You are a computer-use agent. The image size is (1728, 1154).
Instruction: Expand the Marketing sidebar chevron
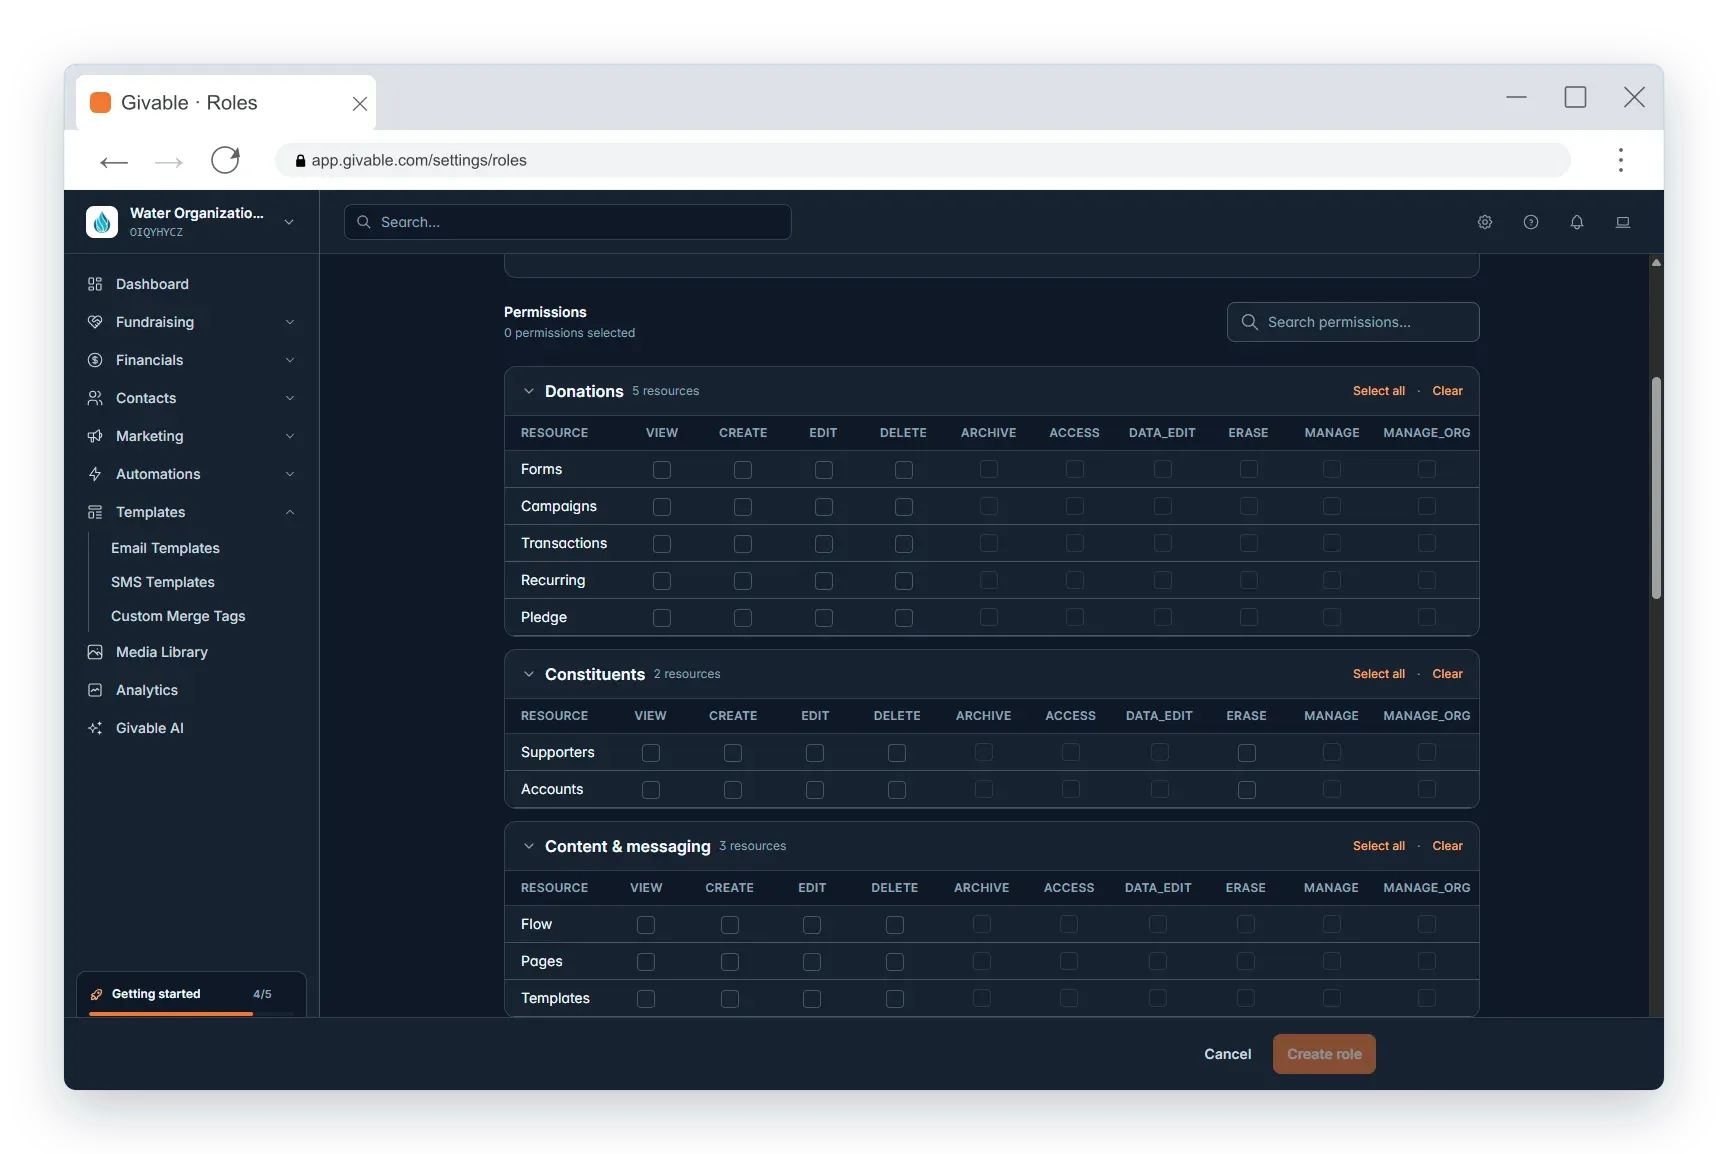pyautogui.click(x=290, y=436)
